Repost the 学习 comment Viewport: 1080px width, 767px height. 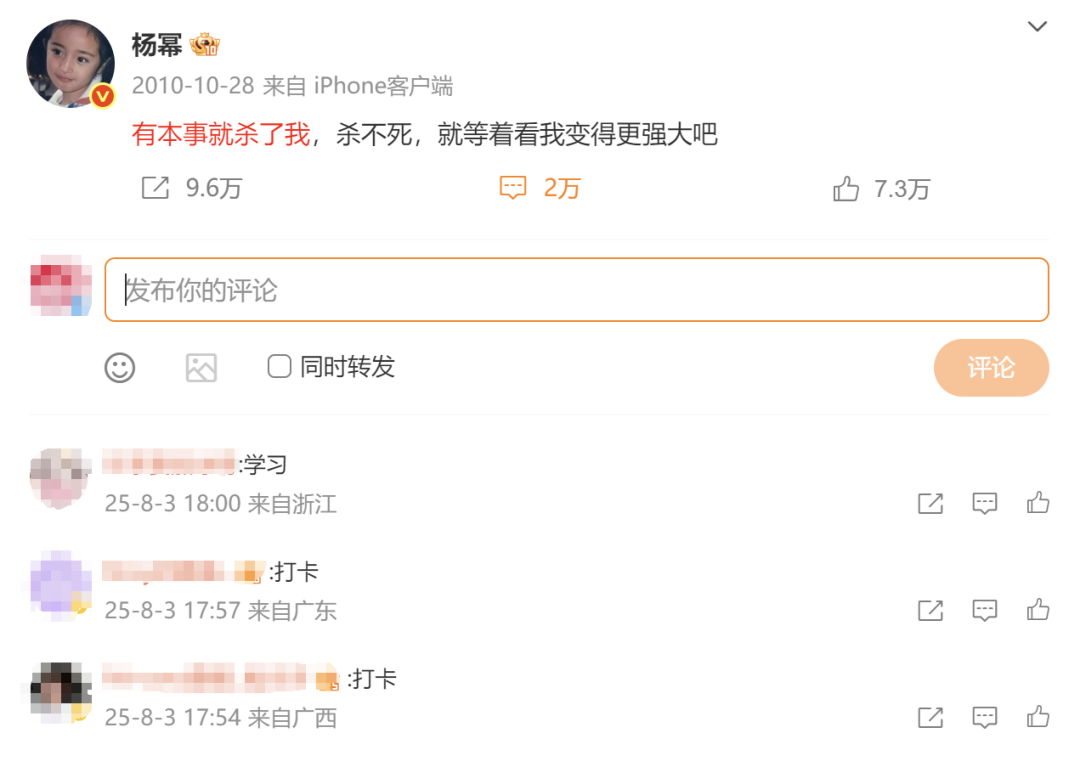pos(931,503)
